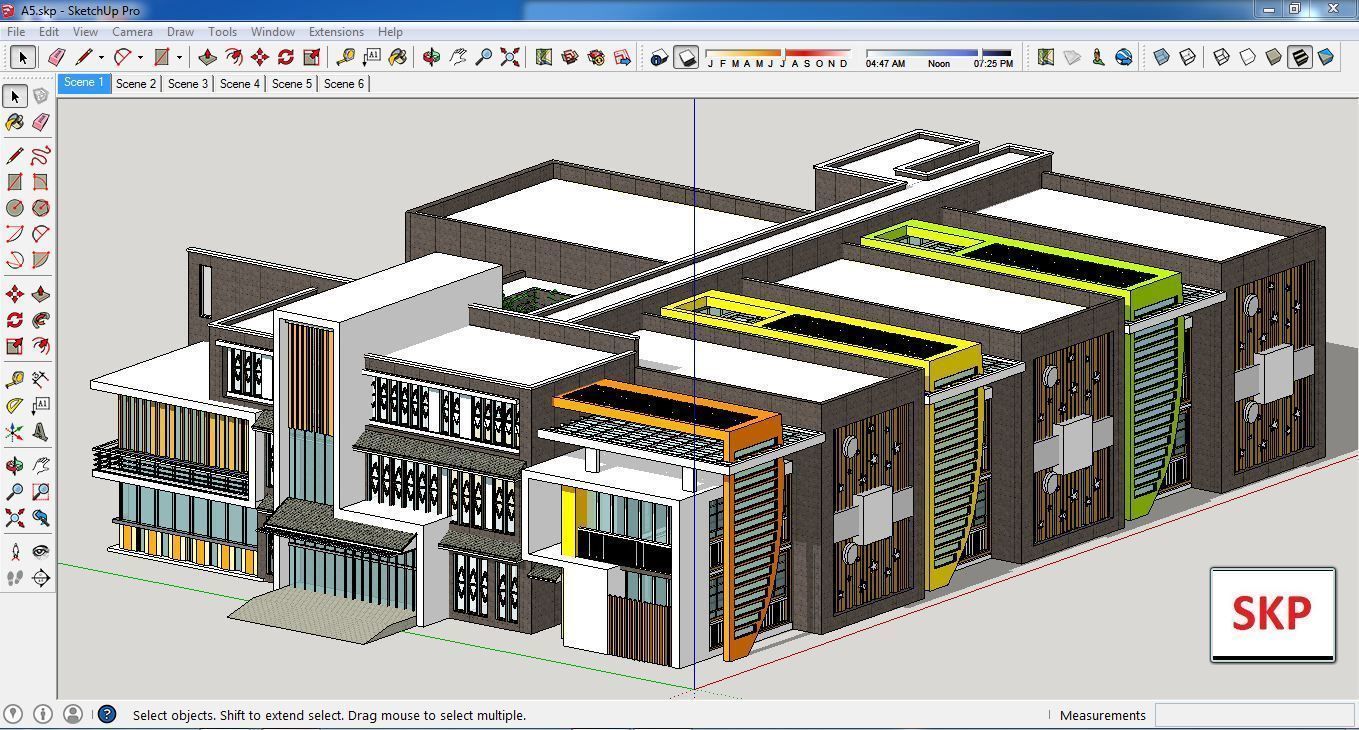Expand the Rectangle tool dropdown arrow
Viewport: 1359px width, 730px height.
tap(179, 57)
